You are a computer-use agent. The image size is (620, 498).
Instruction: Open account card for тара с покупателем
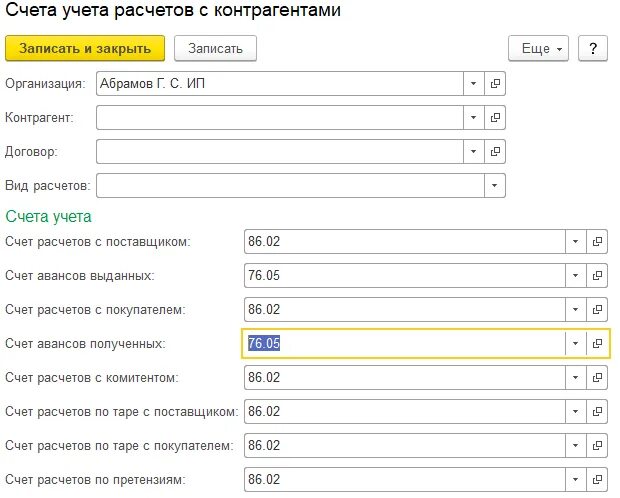pos(597,445)
